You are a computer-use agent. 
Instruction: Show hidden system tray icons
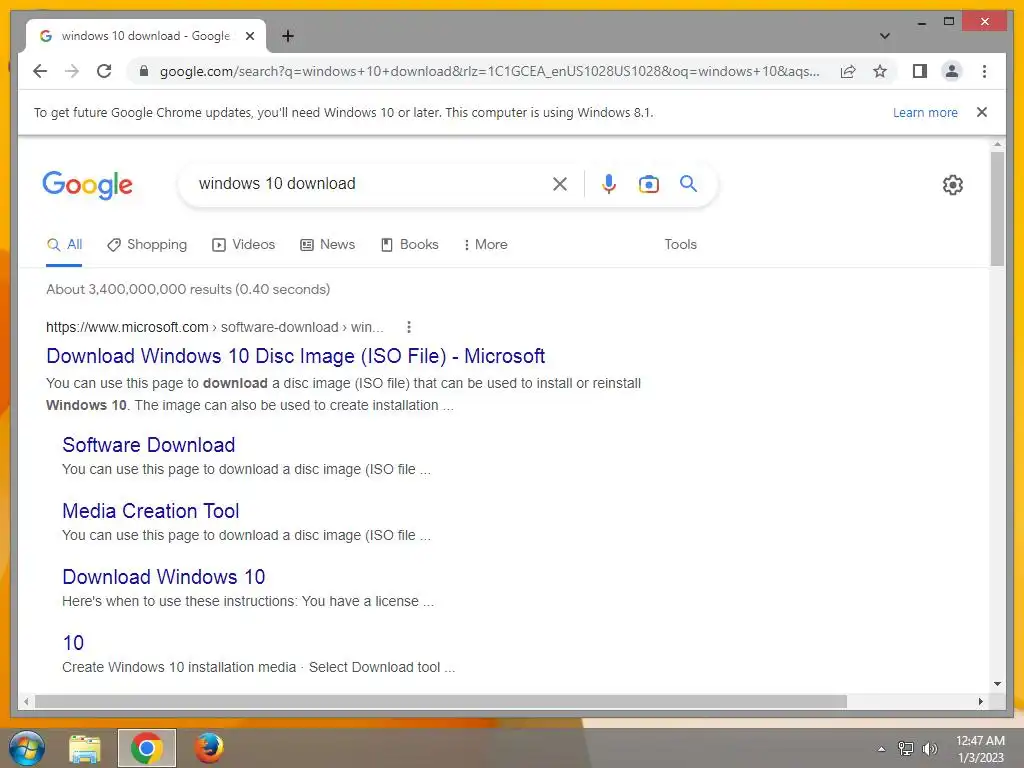tap(881, 749)
